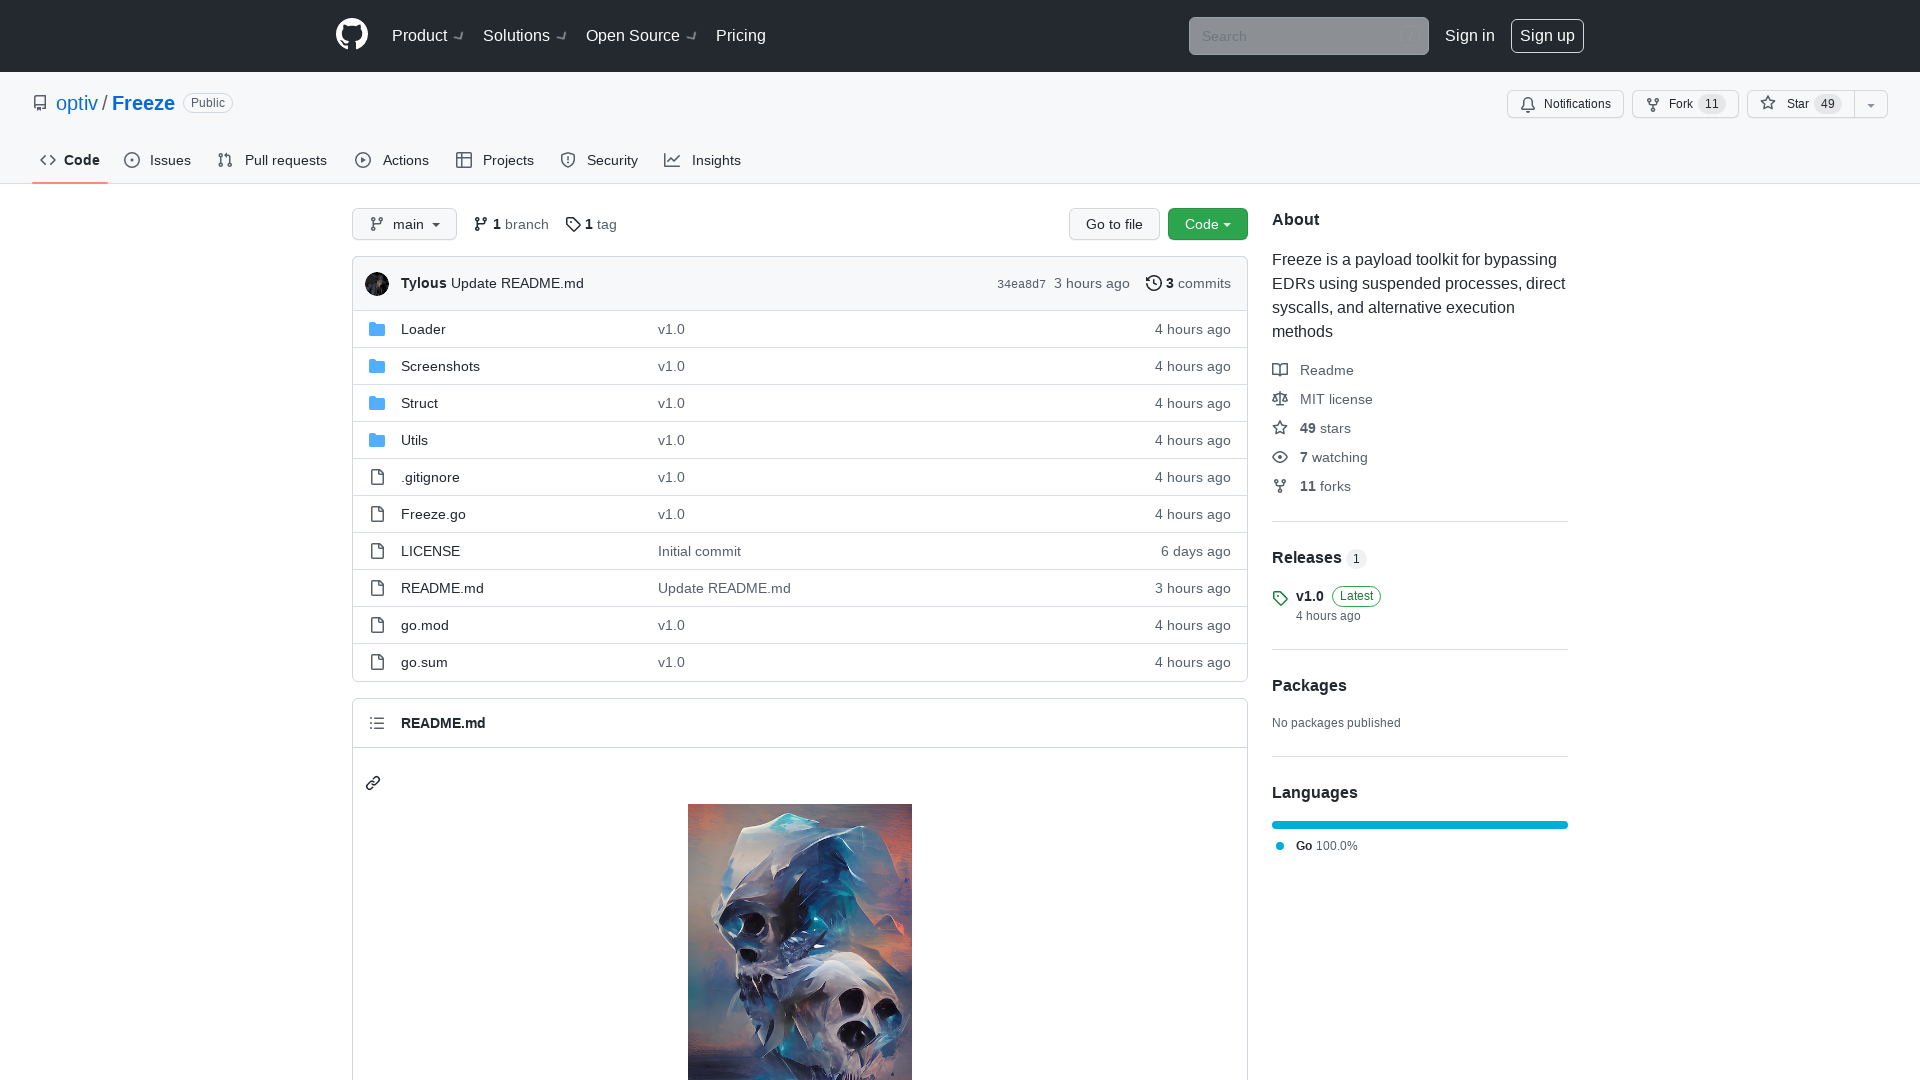Image resolution: width=1920 pixels, height=1080 pixels.
Task: Click the README table of contents icon
Action: (377, 723)
